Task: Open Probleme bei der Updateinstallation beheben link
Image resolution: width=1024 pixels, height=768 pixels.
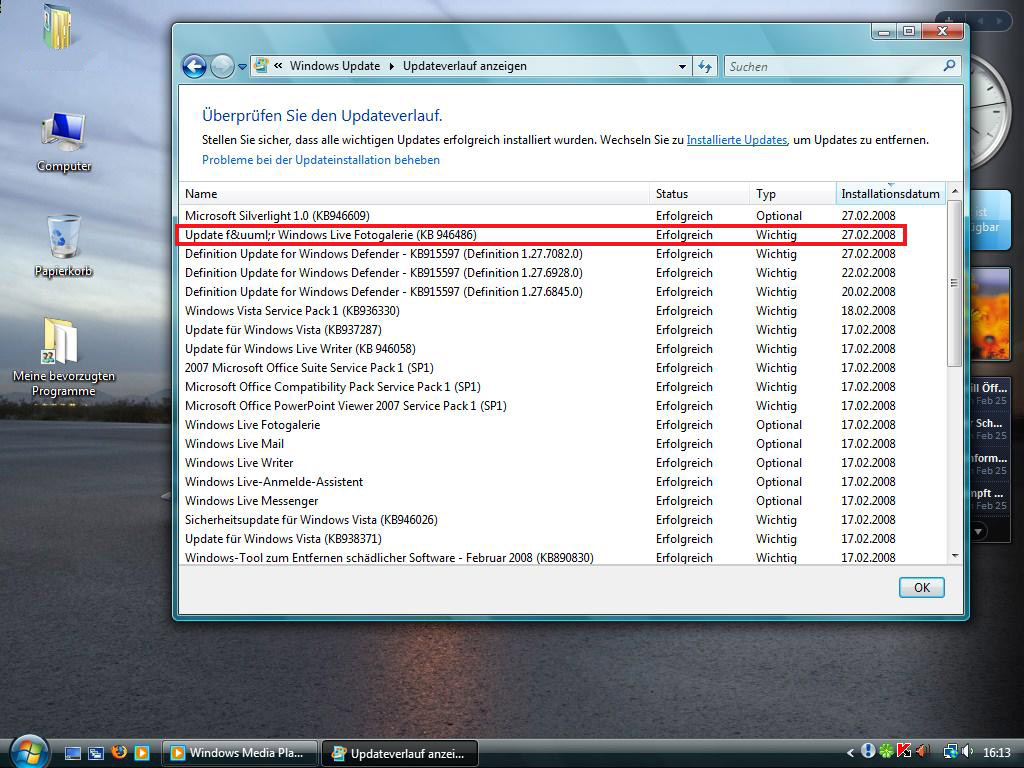Action: pos(321,160)
